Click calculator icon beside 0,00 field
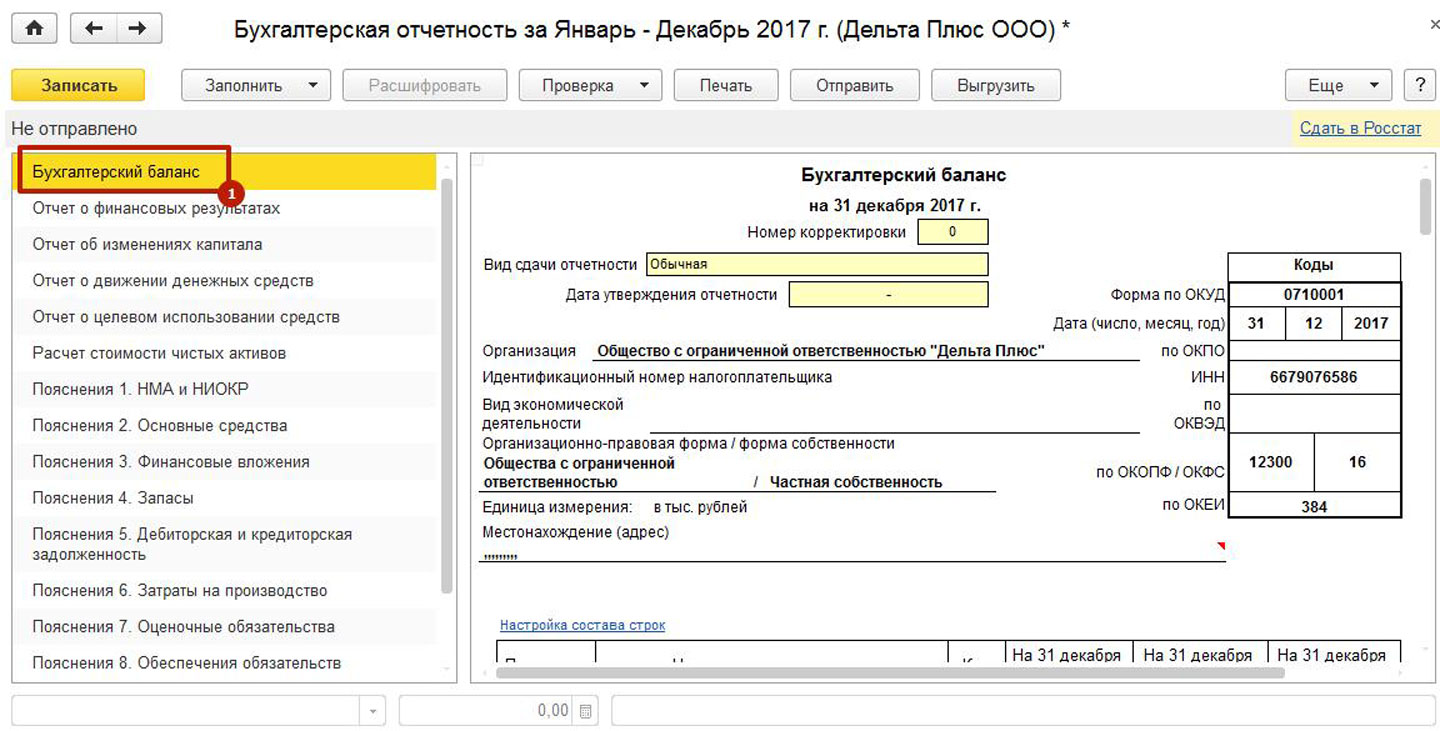This screenshot has width=1440, height=731. click(586, 711)
